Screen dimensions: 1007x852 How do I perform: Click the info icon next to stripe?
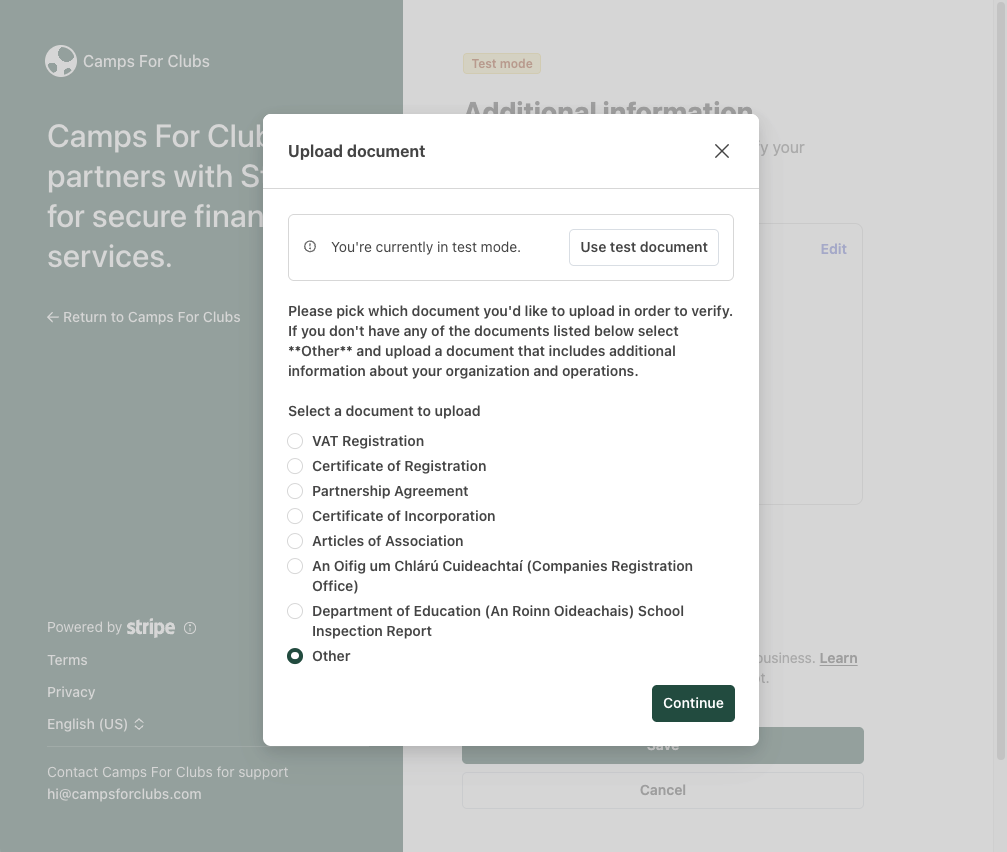190,628
